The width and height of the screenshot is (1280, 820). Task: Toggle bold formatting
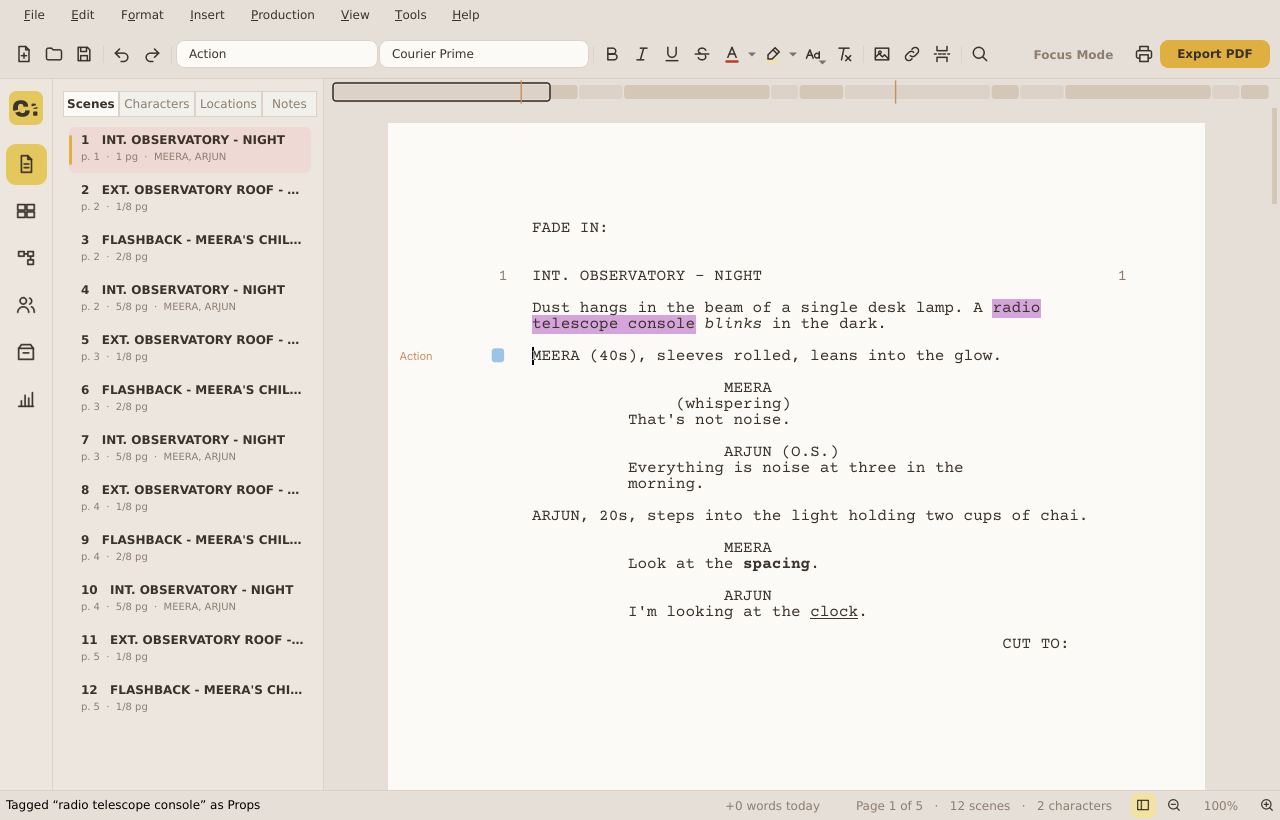[612, 54]
